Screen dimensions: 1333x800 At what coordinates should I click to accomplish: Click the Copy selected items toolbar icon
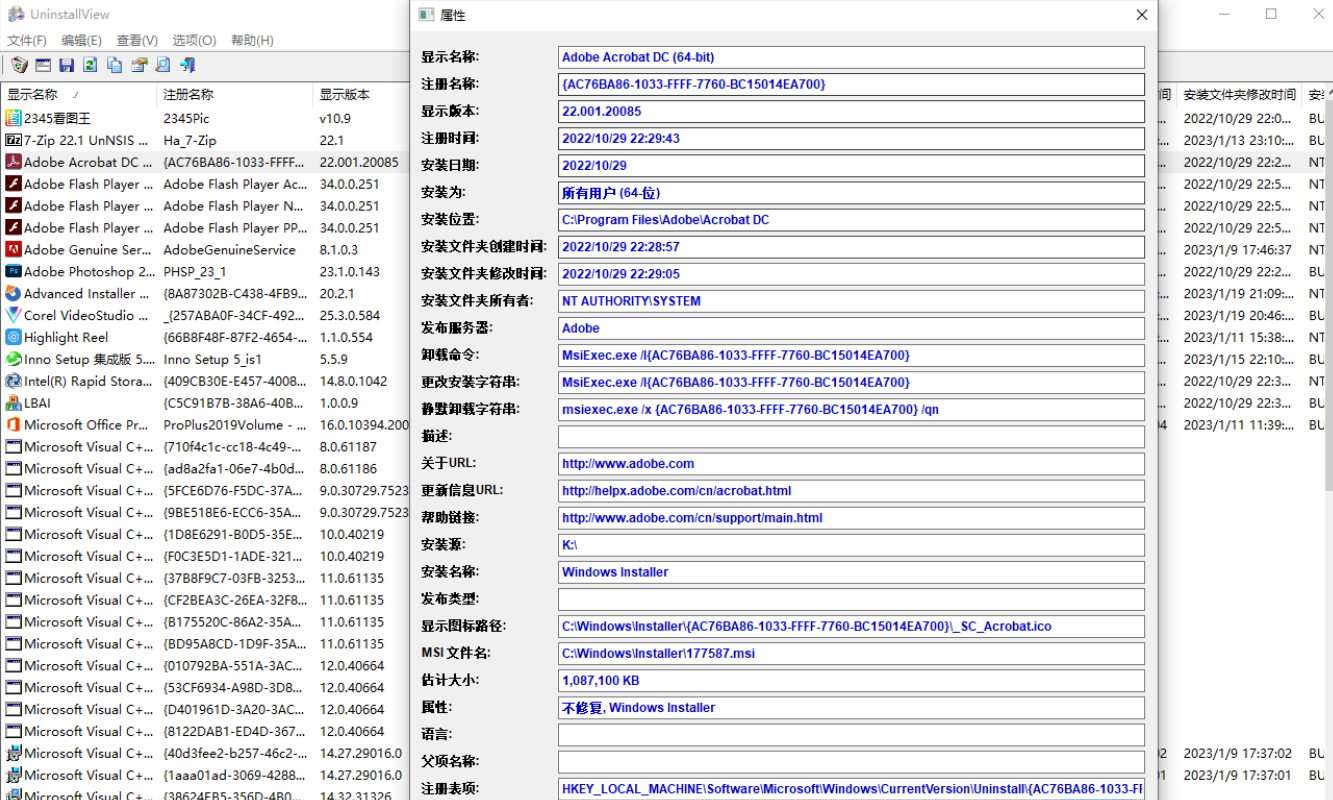pos(115,65)
